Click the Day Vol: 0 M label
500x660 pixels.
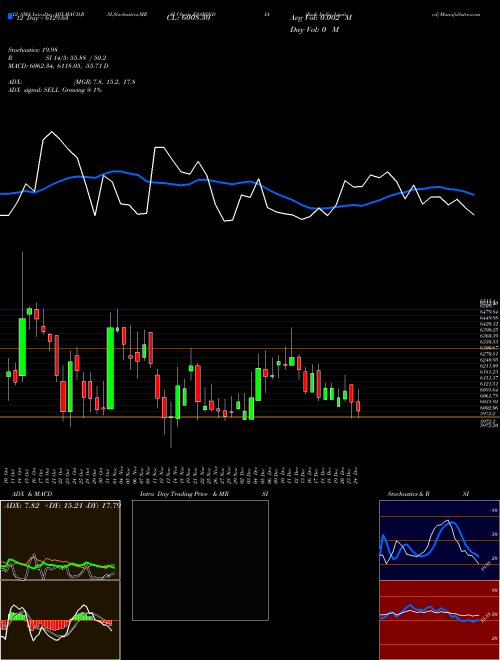point(314,30)
